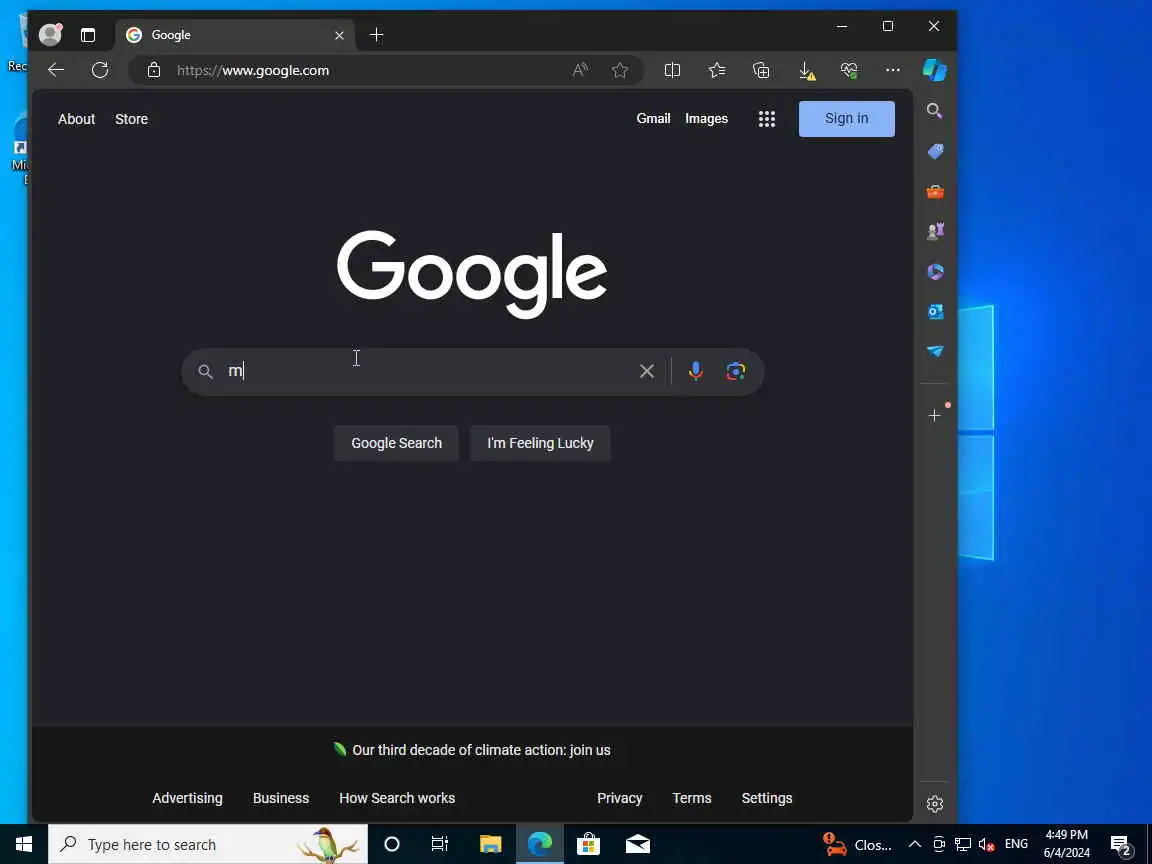The image size is (1152, 864).
Task: Open sidebar settings gear
Action: point(935,804)
